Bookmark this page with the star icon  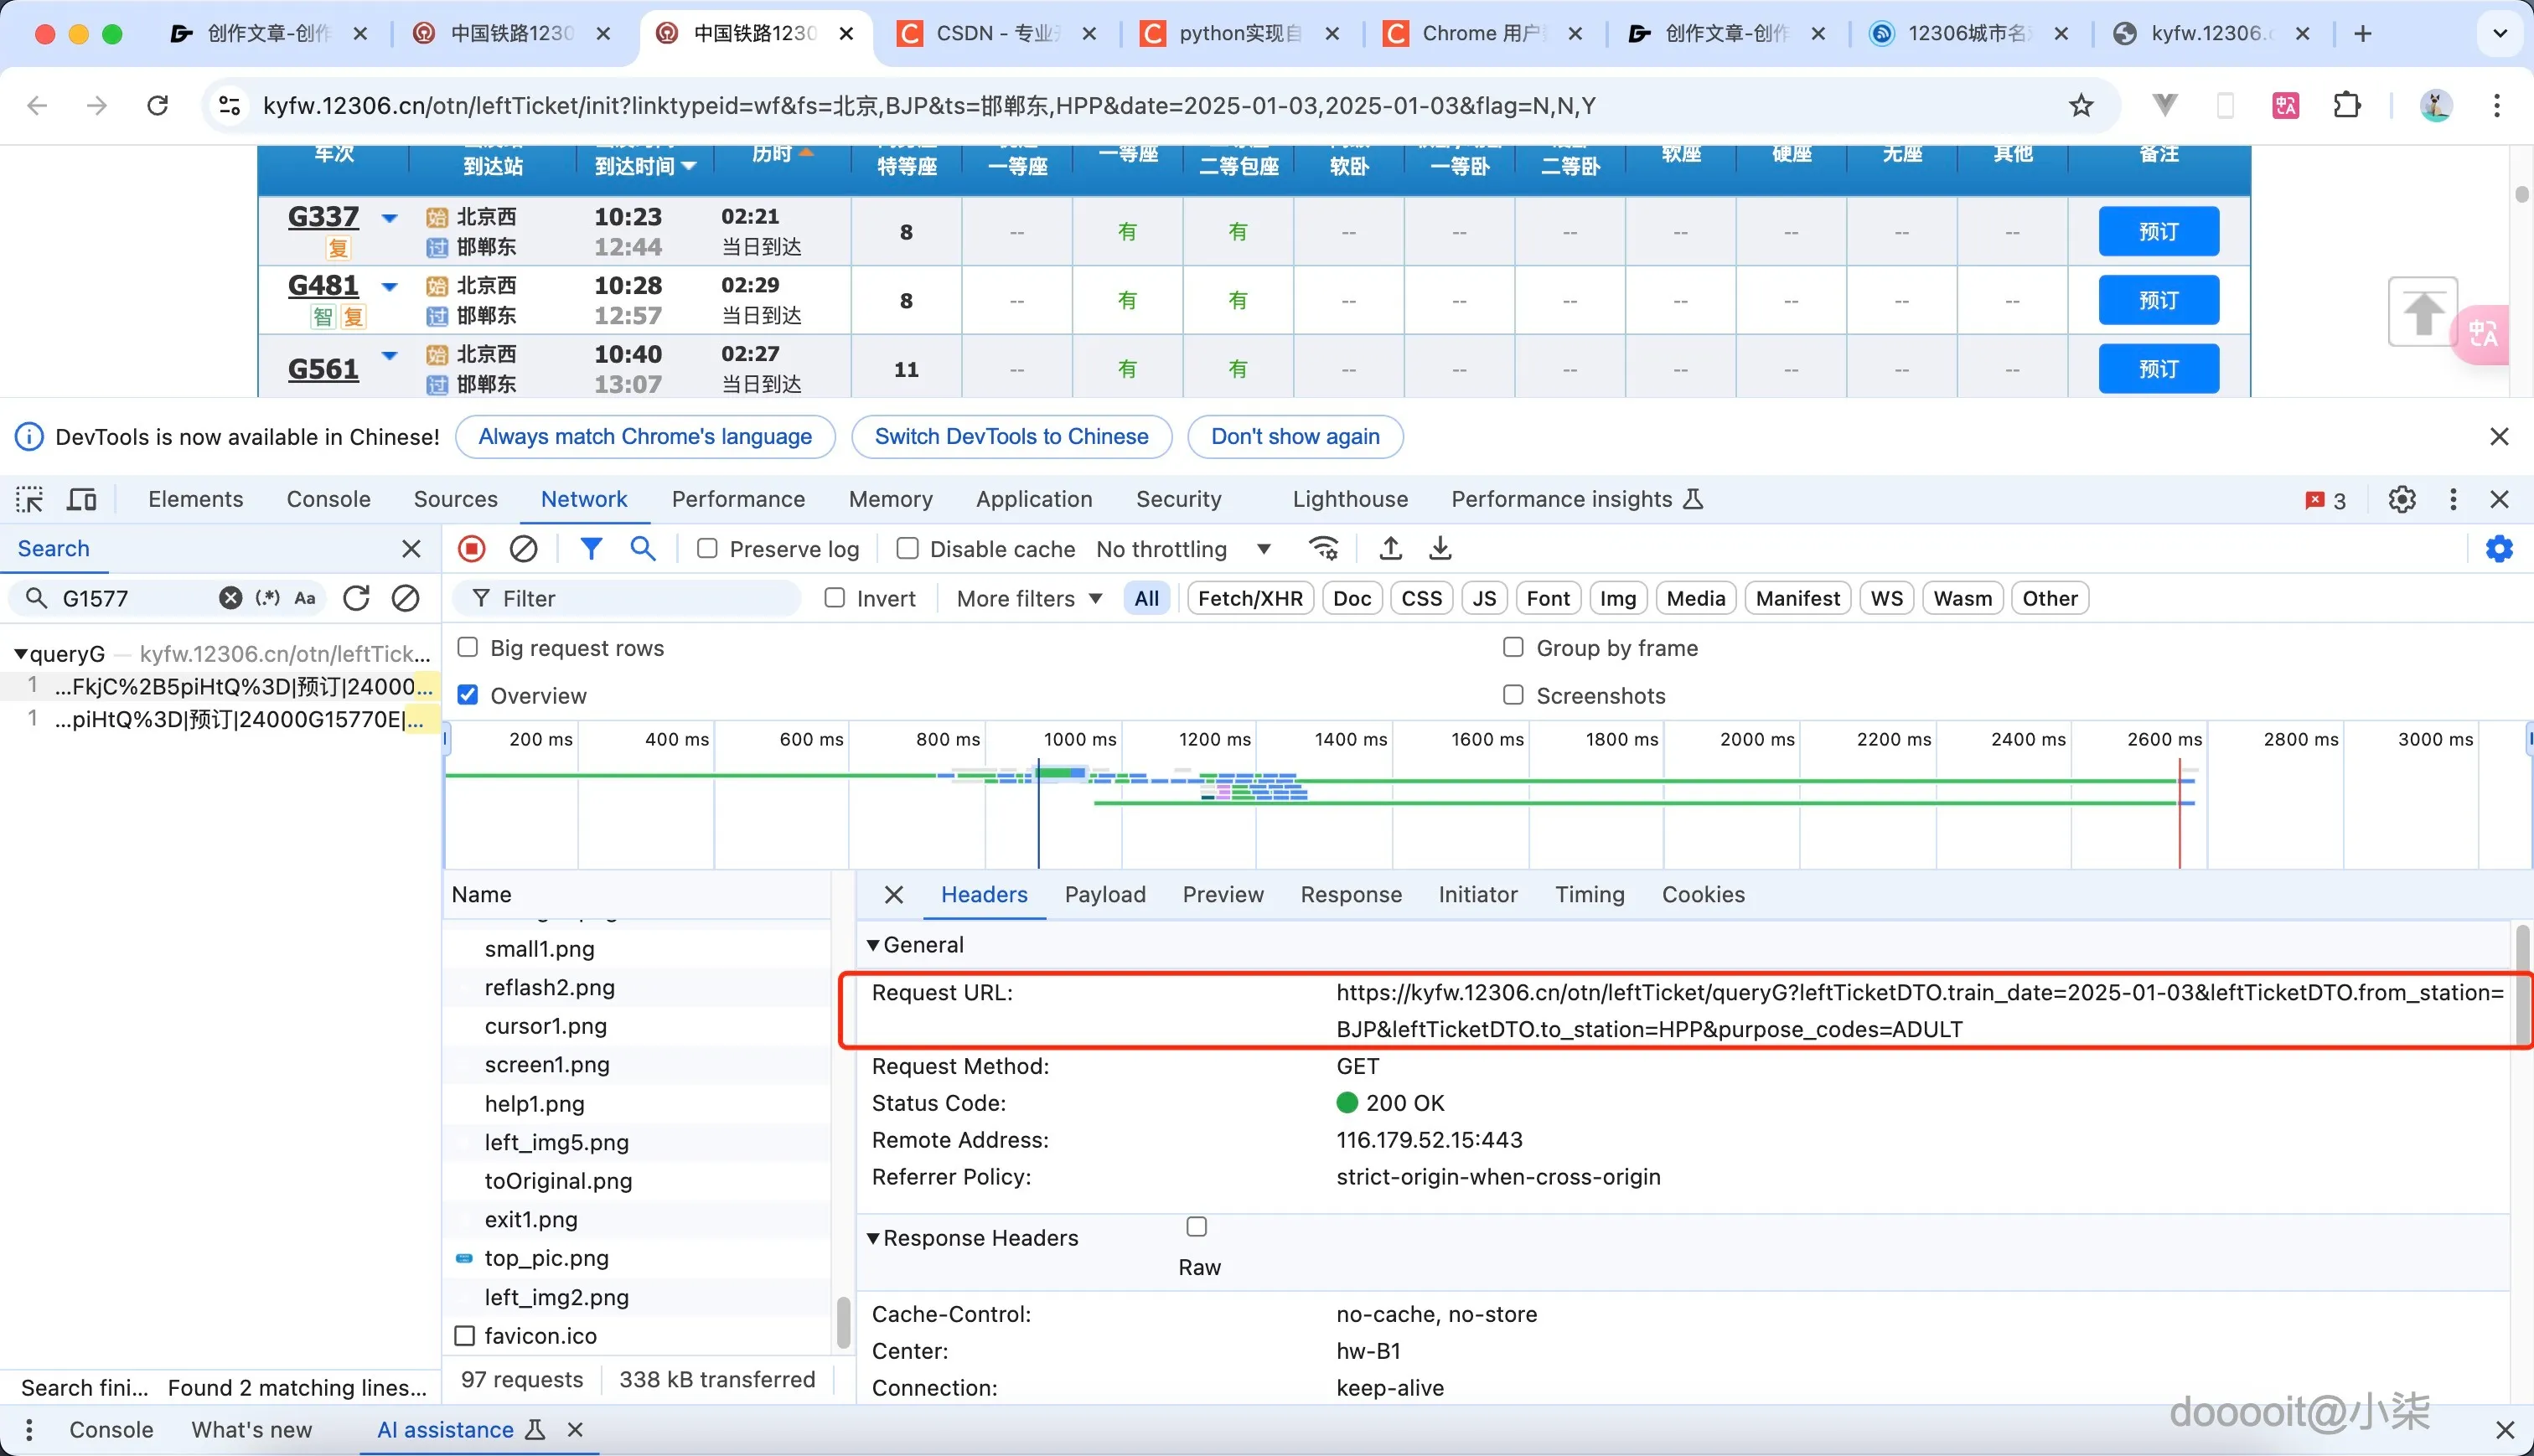[2081, 105]
